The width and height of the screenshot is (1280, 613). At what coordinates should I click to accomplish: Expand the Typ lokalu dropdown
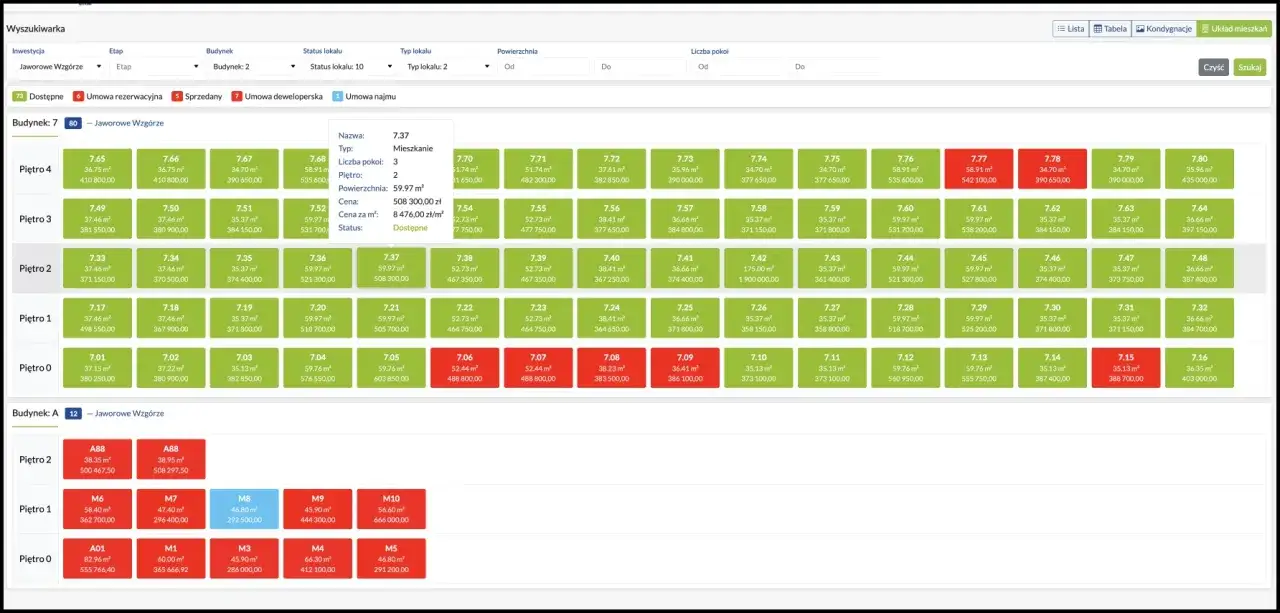click(x=447, y=67)
